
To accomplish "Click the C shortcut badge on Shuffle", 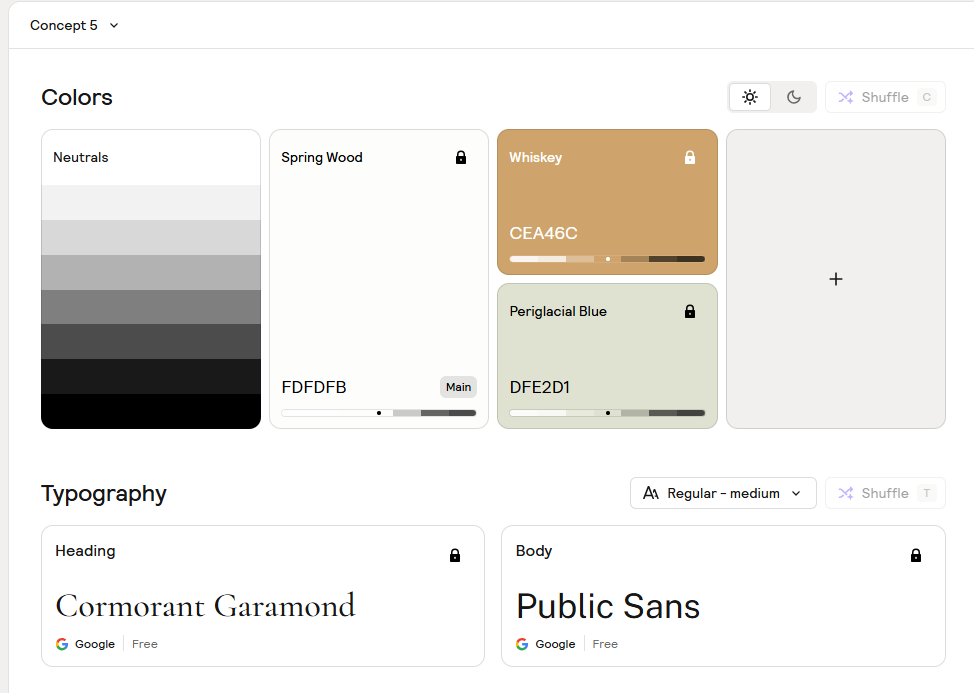I will click(926, 97).
